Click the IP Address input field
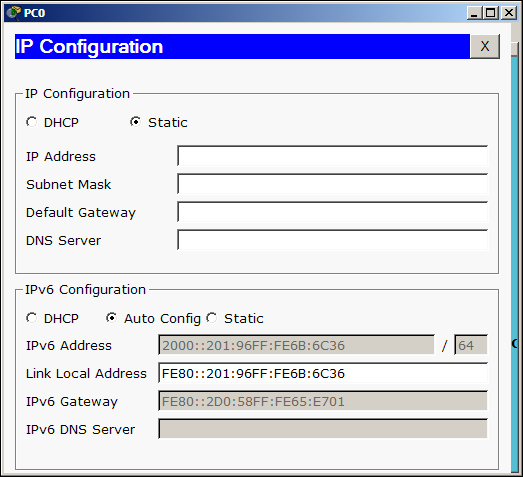523x477 pixels. pyautogui.click(x=333, y=156)
